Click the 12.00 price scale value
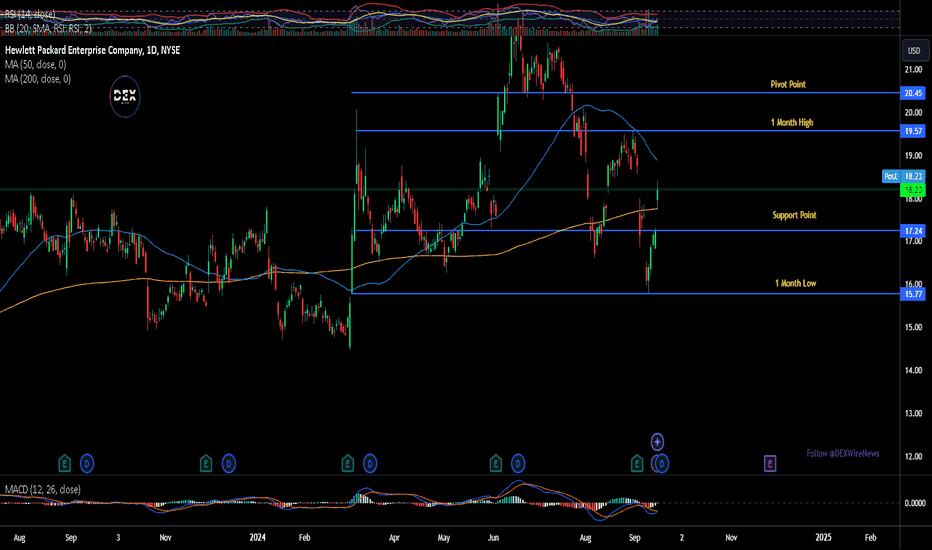932x550 pixels. pos(914,456)
